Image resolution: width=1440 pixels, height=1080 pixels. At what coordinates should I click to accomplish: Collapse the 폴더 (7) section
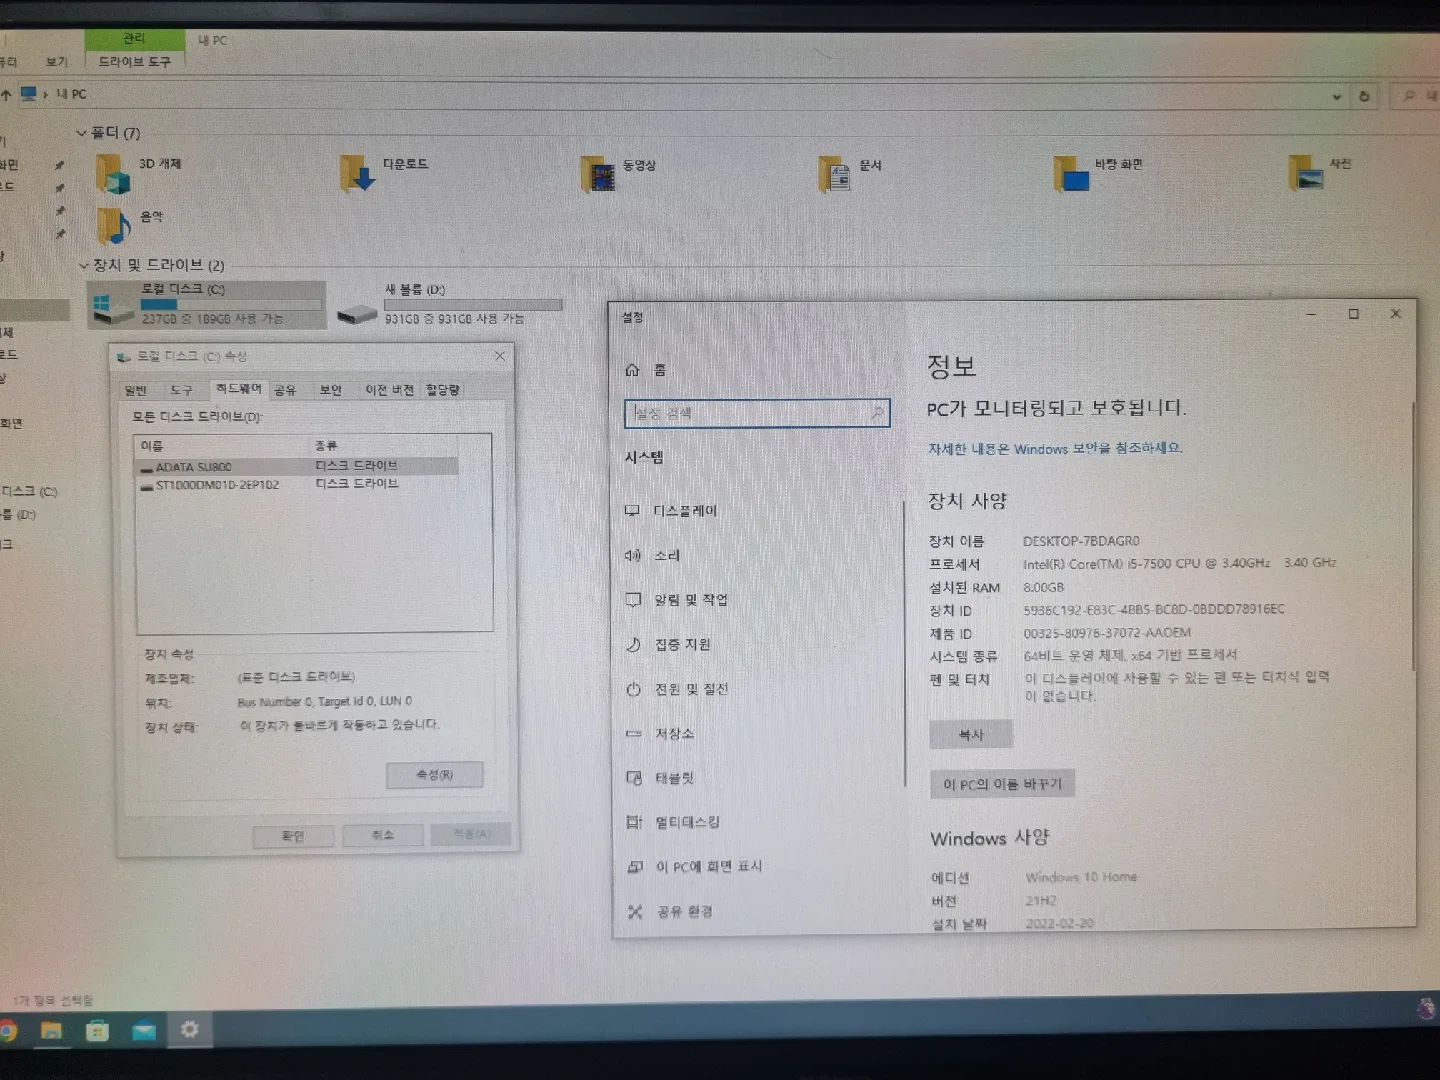click(x=82, y=133)
